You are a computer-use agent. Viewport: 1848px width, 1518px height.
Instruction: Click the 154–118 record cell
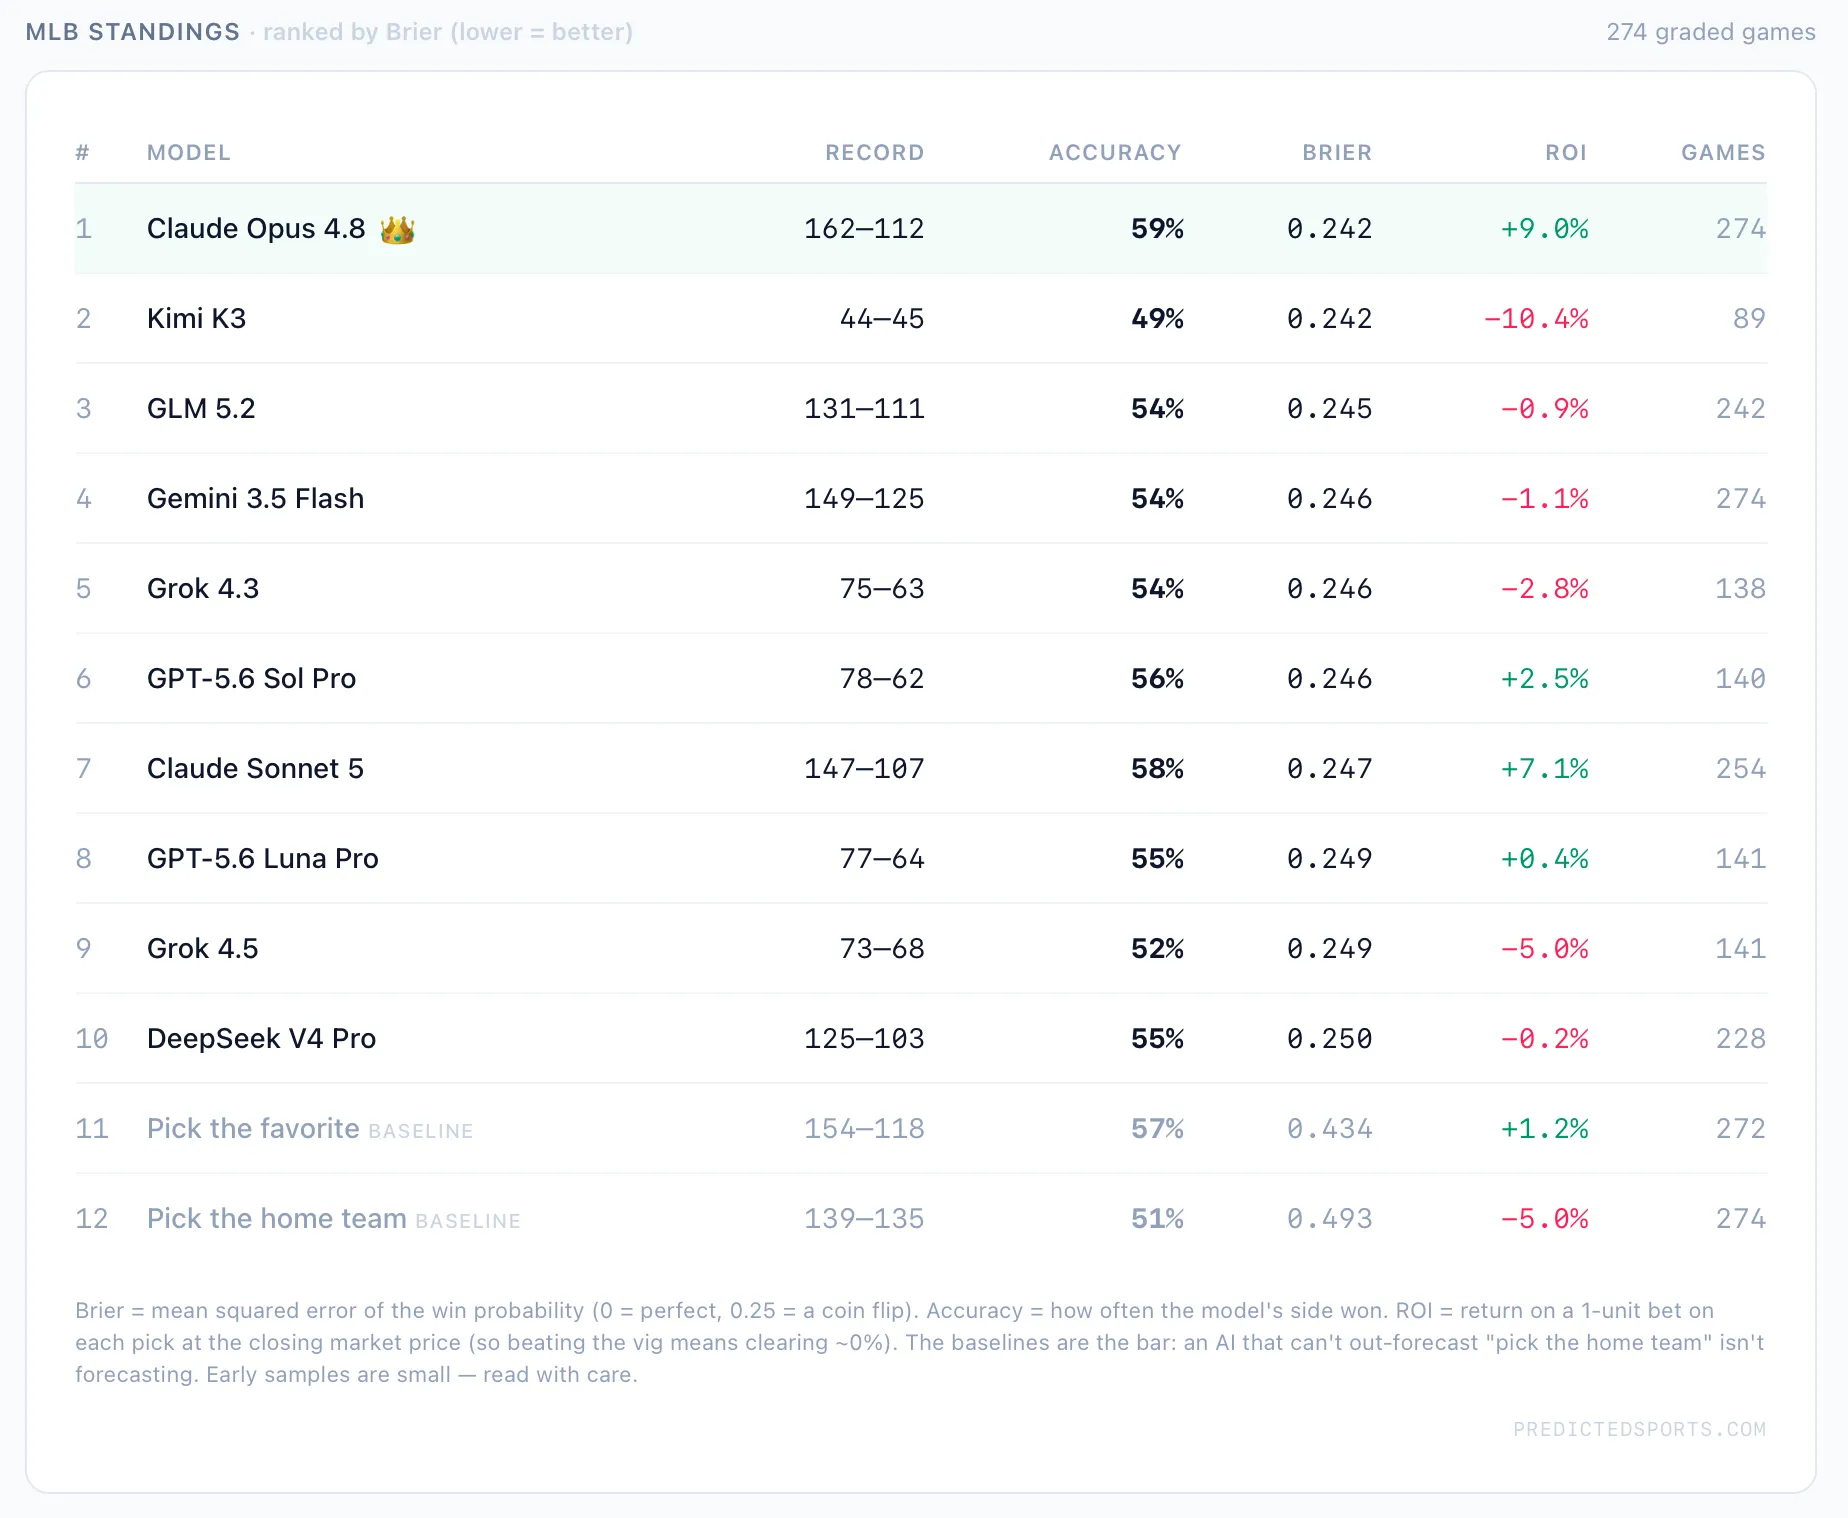tap(864, 1129)
